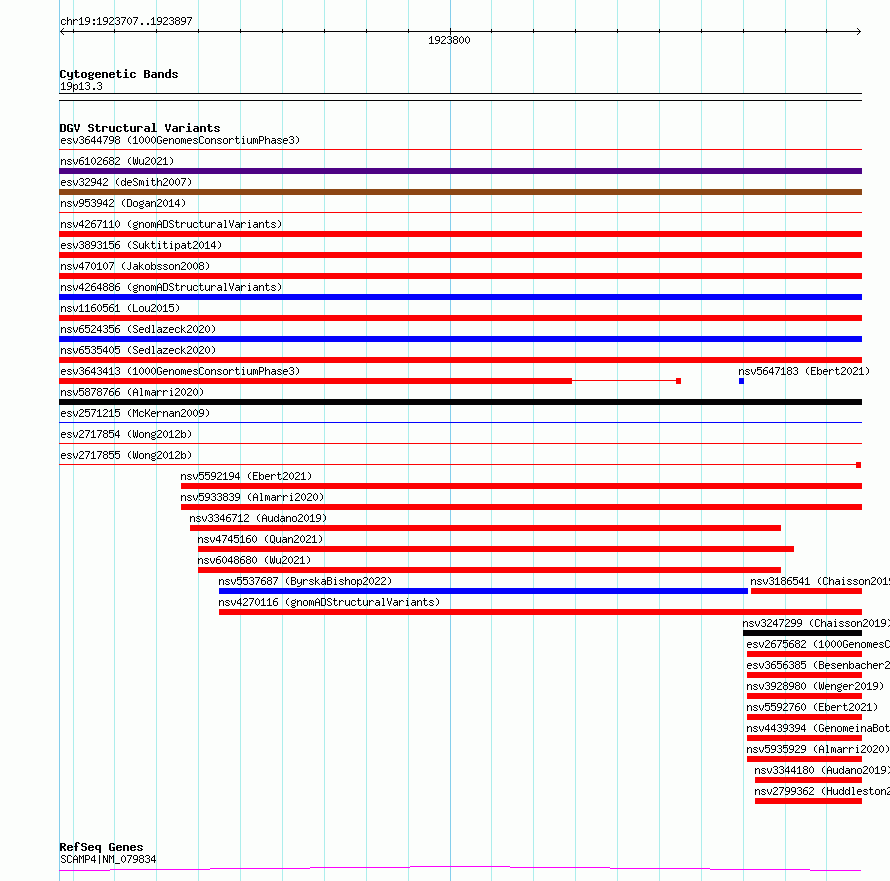The image size is (890, 881).
Task: Select nsv5933839 (Almarri2020) label
Action: 252,497
